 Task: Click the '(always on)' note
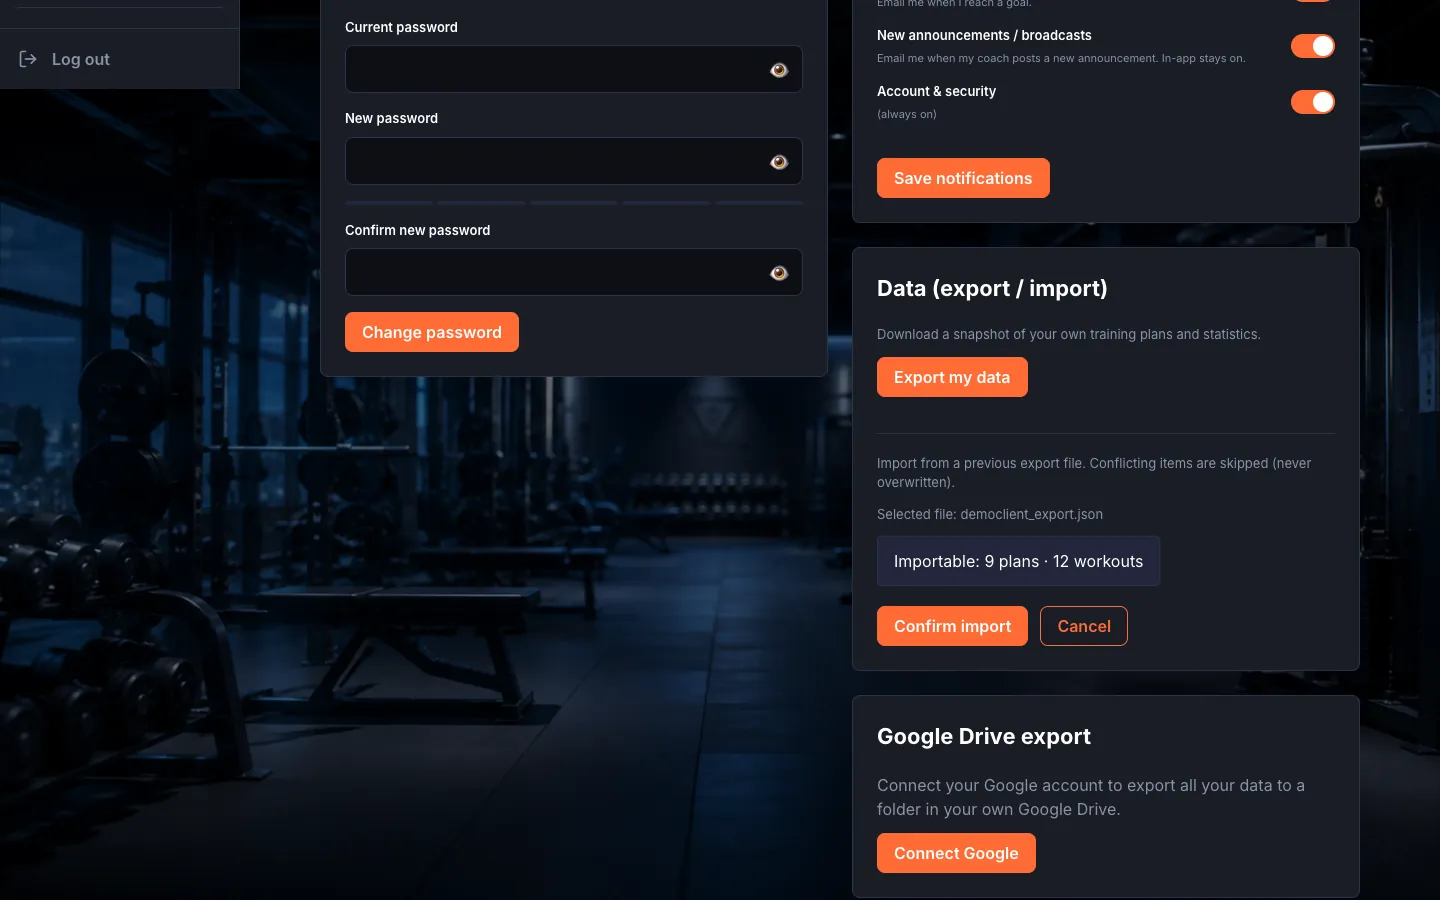tap(907, 114)
